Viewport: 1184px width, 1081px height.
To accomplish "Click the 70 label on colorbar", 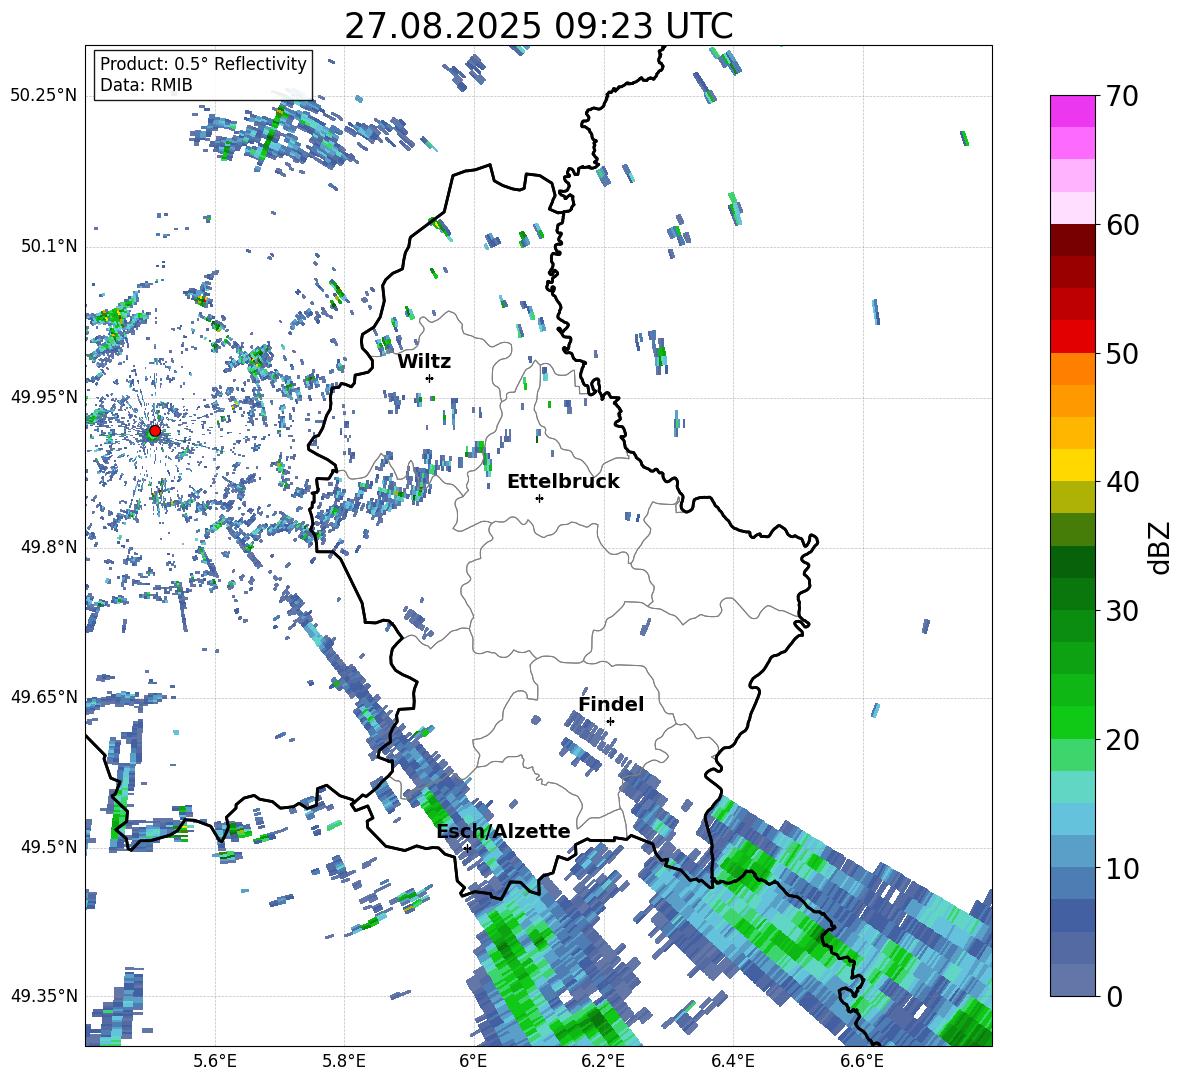I will point(1122,96).
